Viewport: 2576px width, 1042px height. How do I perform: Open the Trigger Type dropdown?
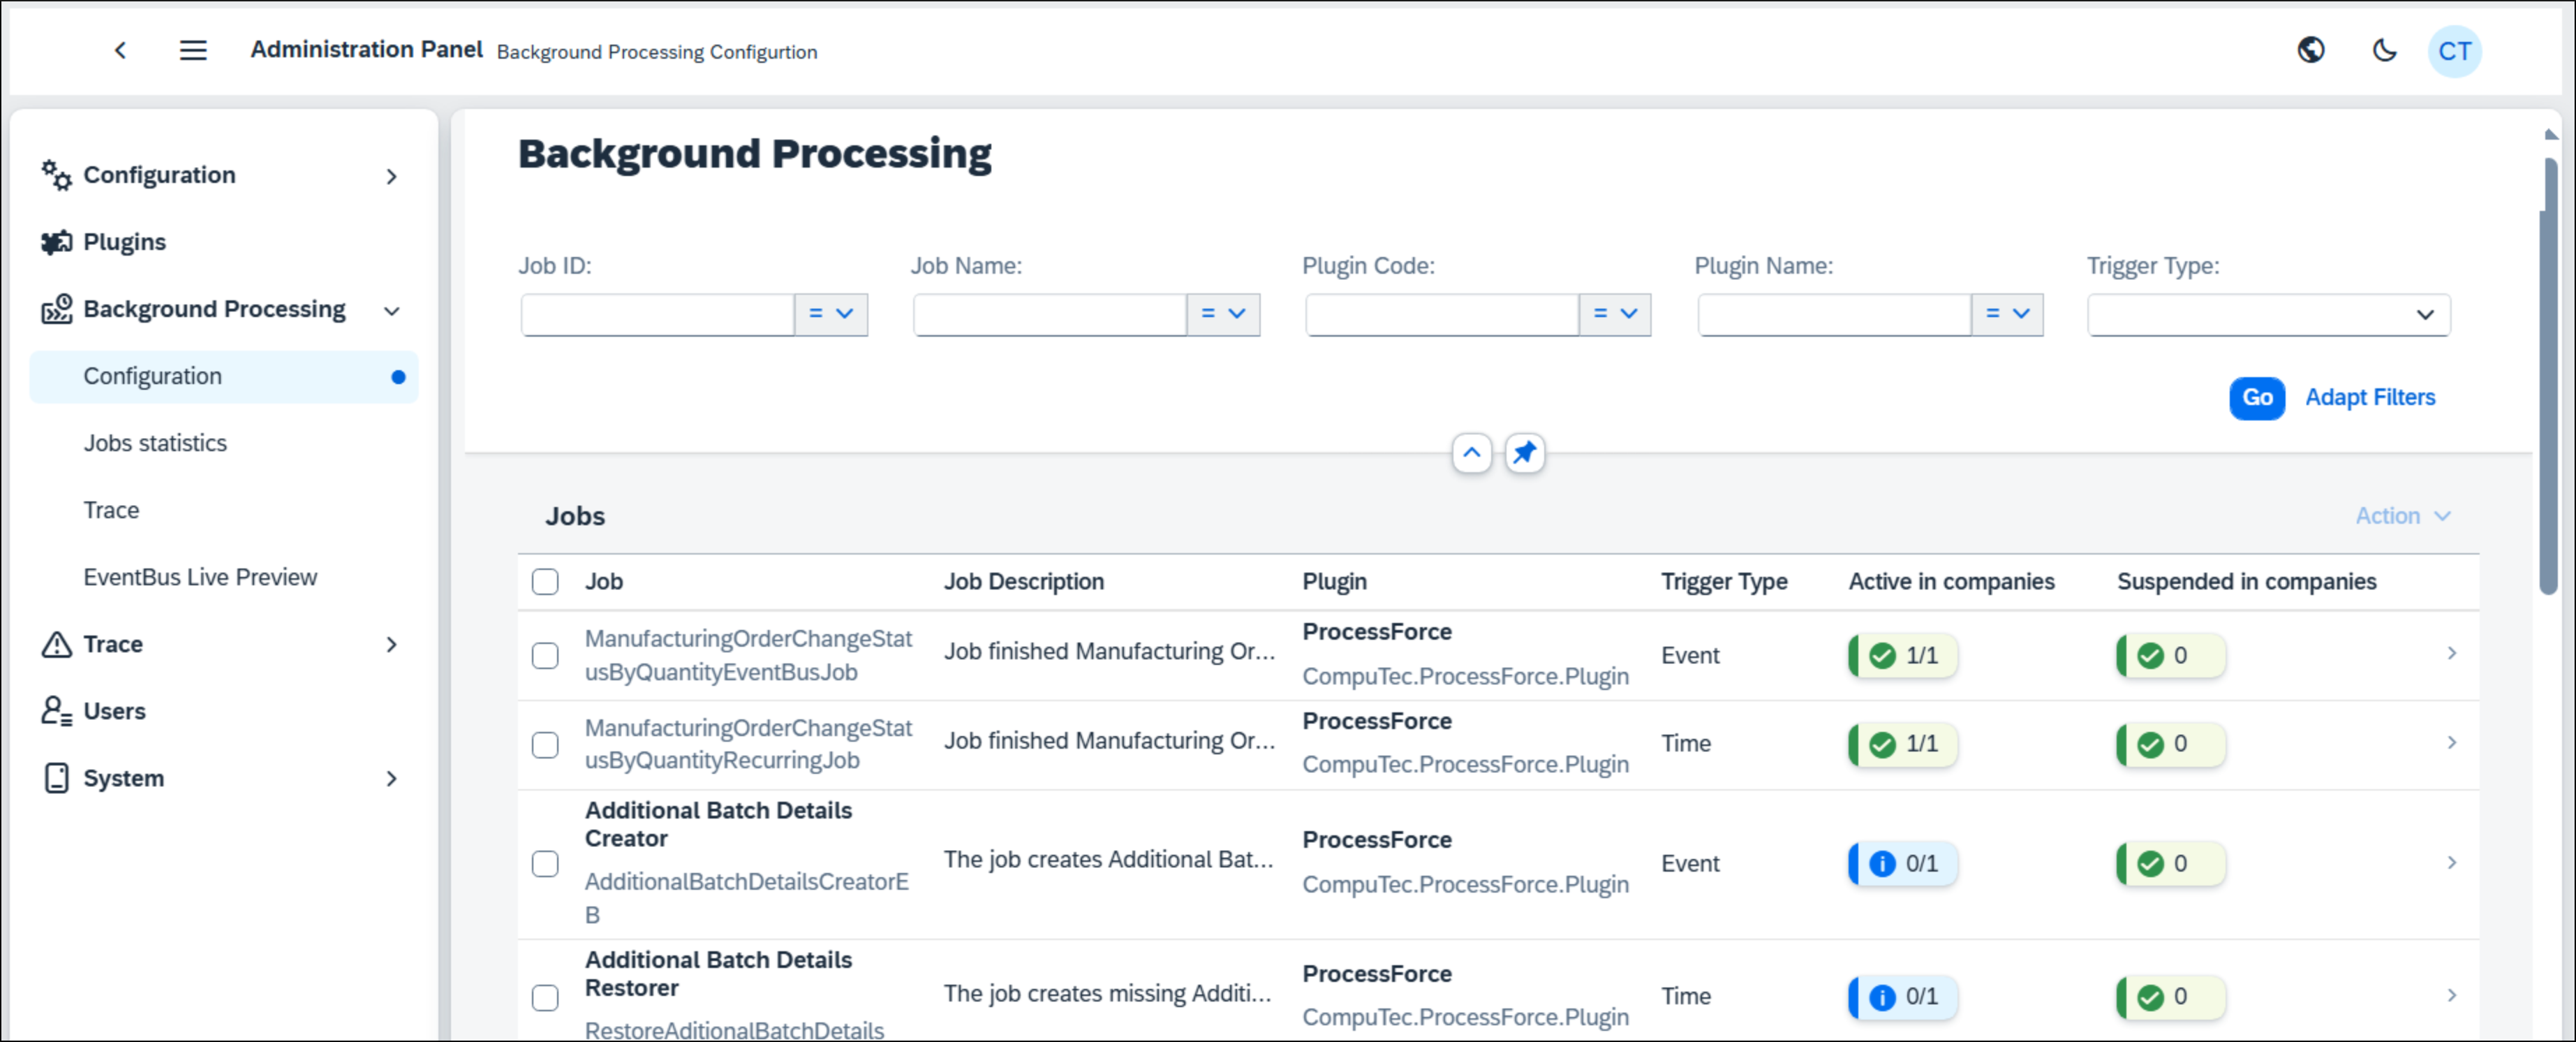tap(2268, 315)
